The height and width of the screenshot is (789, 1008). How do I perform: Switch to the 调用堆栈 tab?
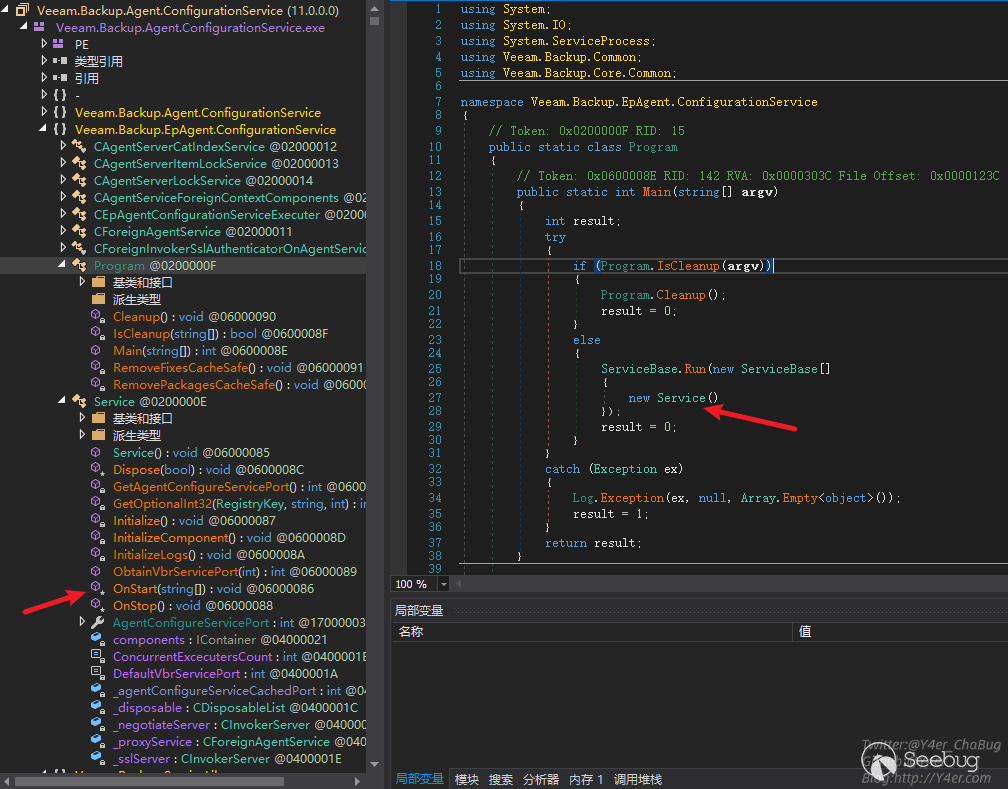click(x=637, y=779)
